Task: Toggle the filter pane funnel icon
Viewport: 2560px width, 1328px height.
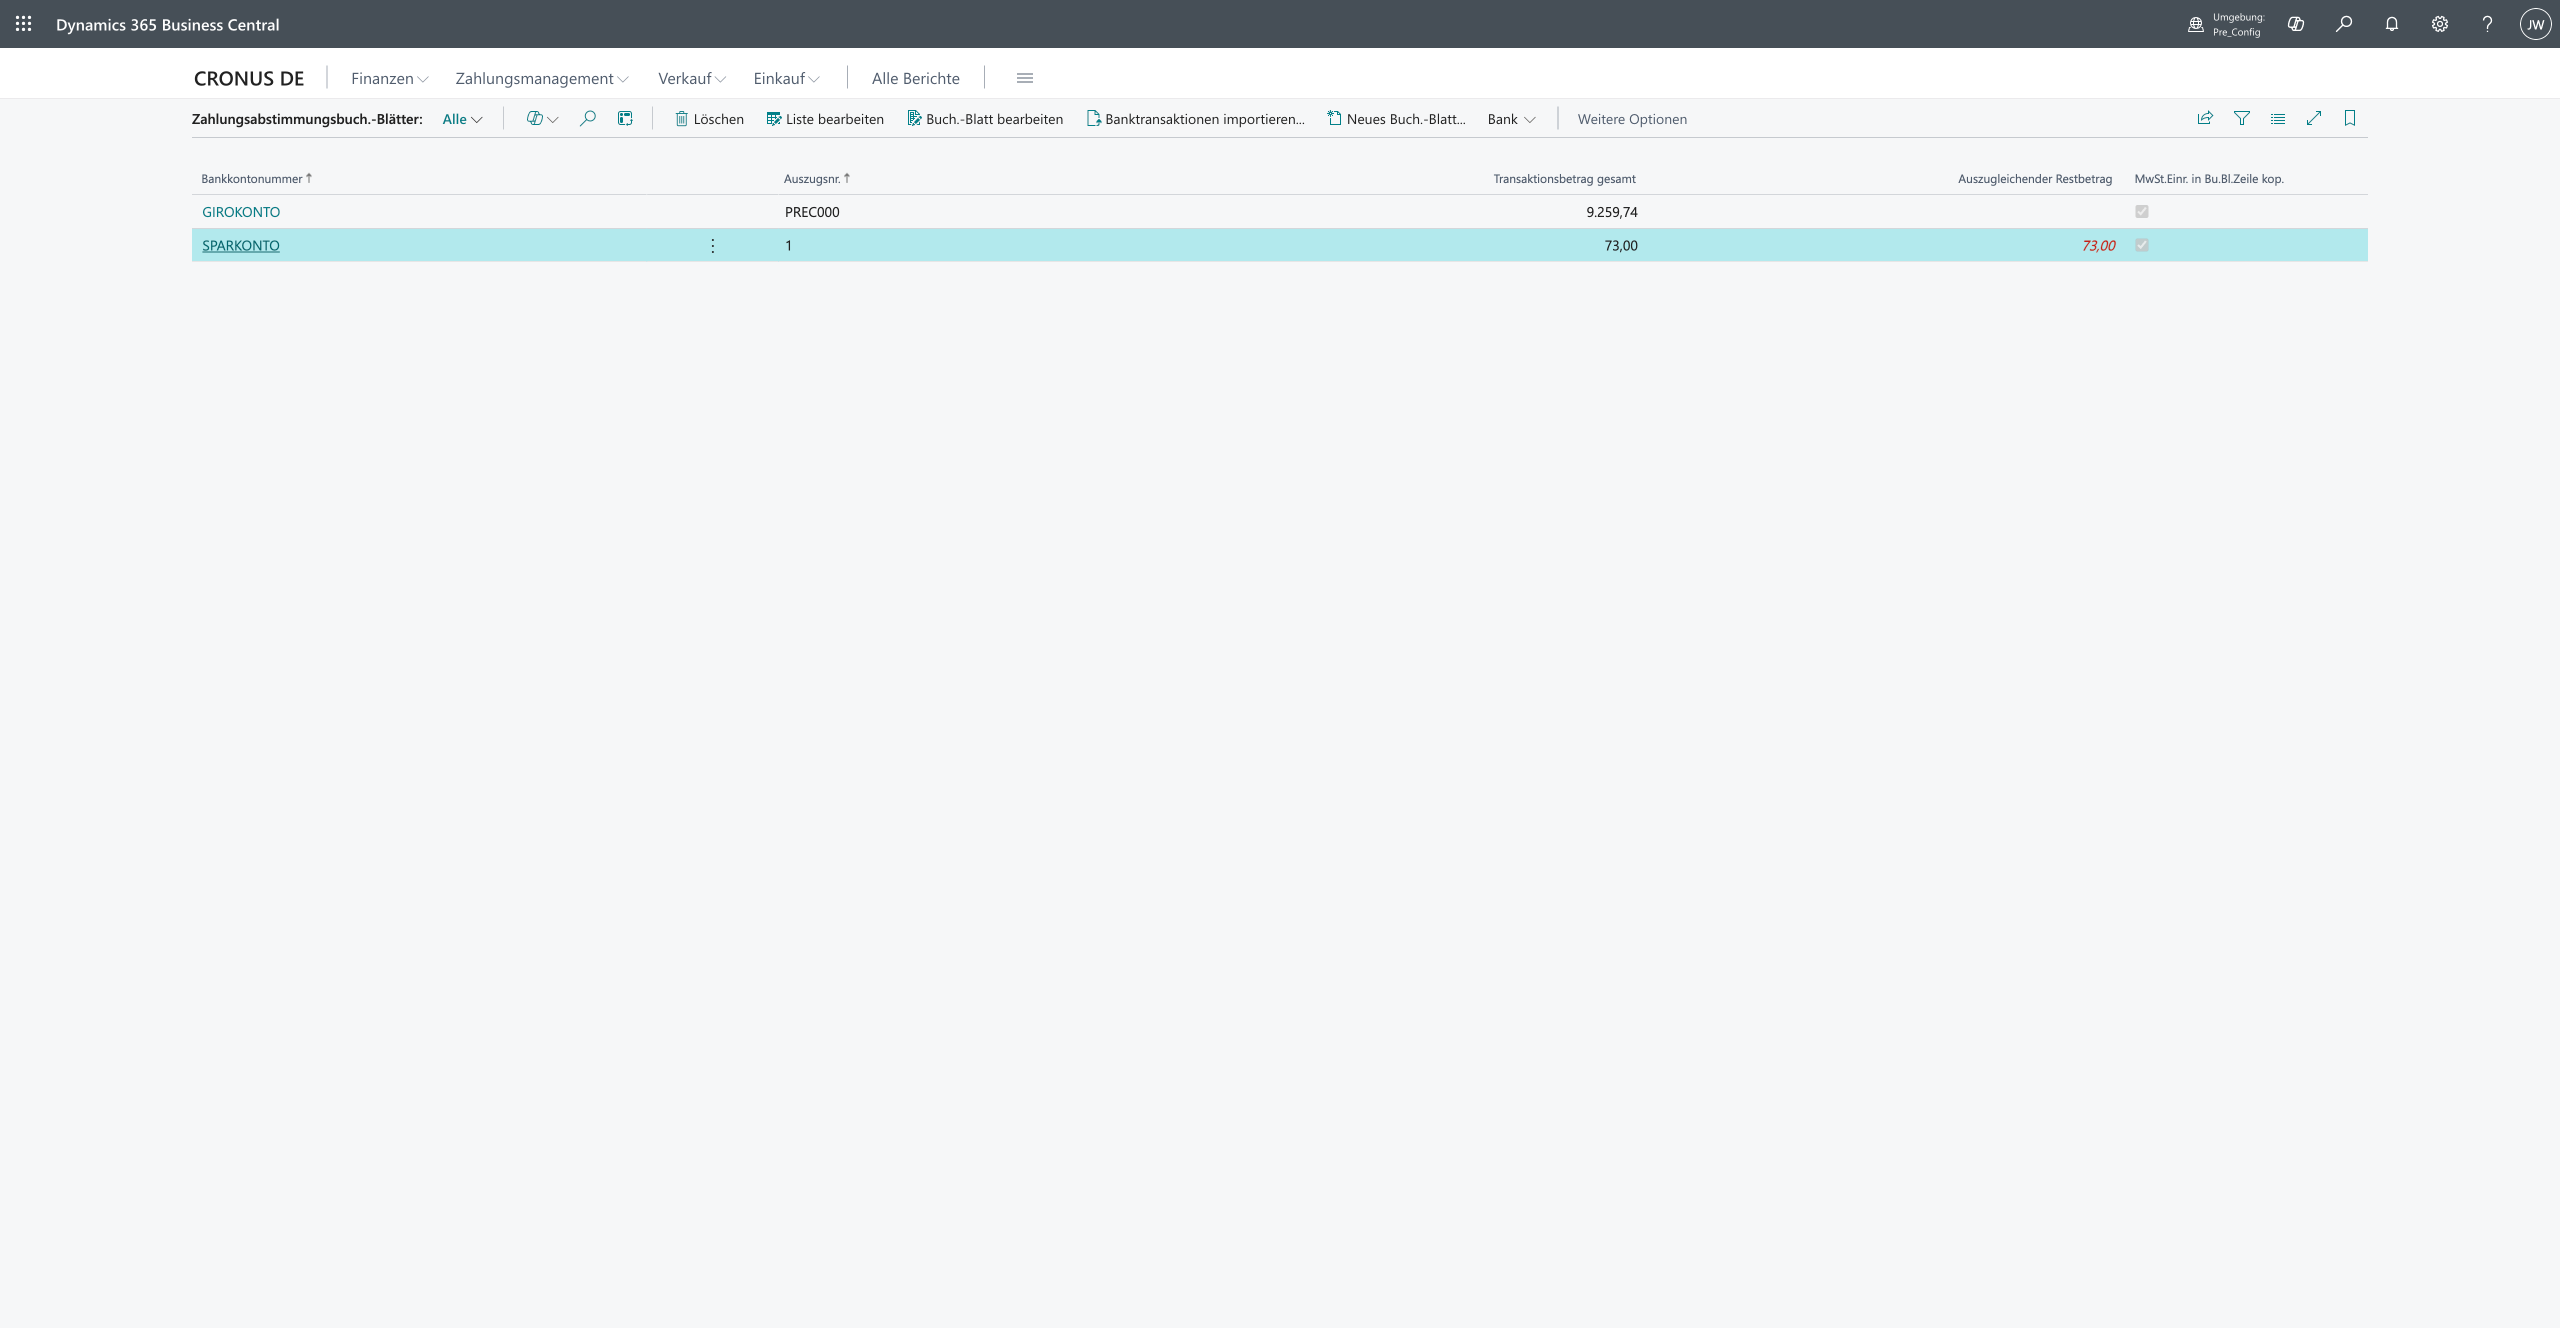Action: 2242,119
